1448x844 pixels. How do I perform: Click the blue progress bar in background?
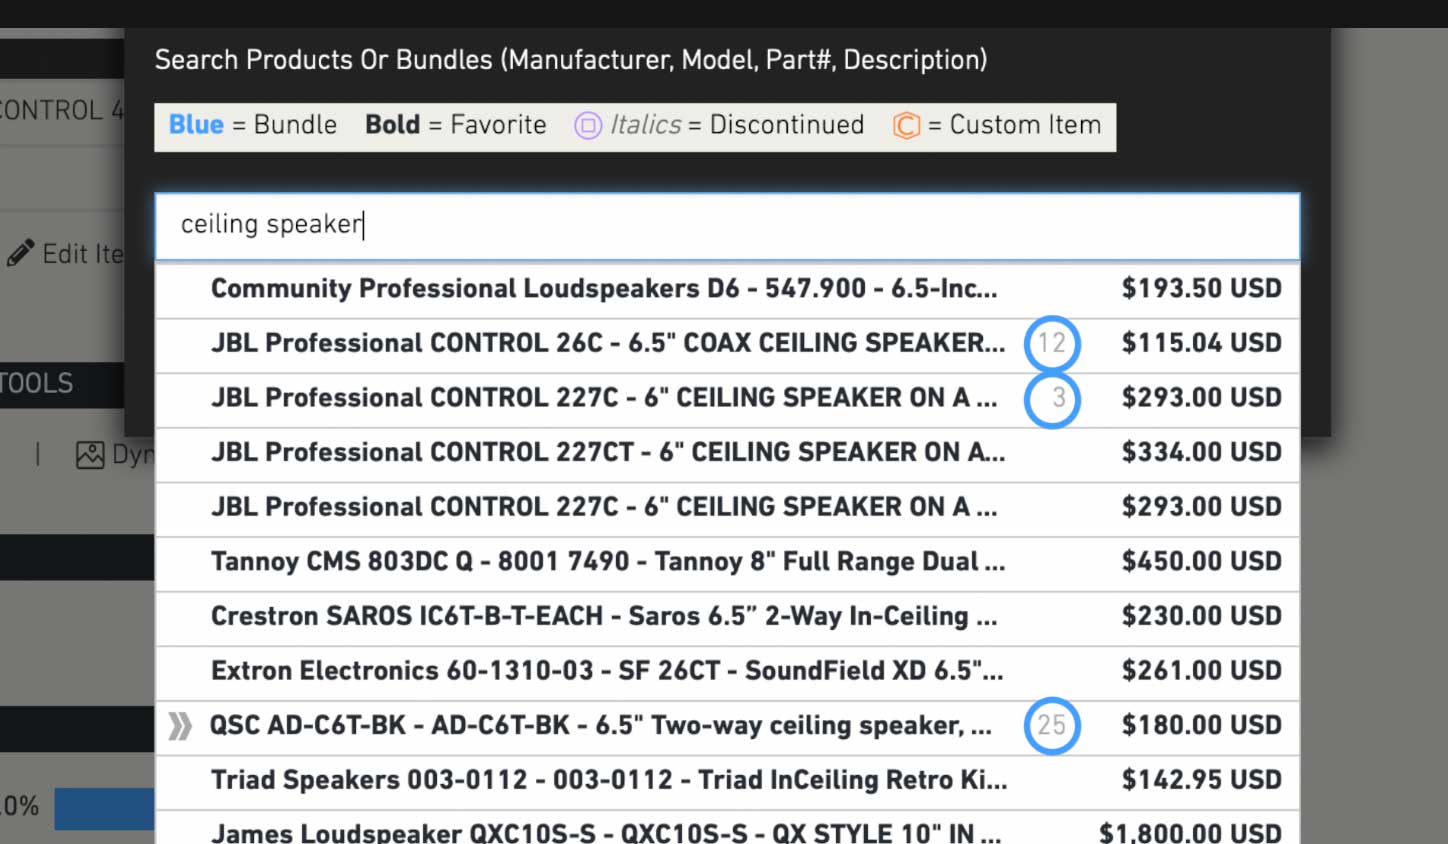(104, 808)
